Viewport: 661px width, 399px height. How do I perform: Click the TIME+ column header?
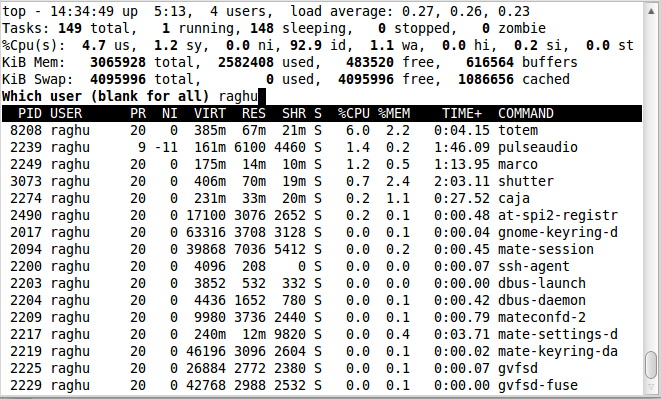pos(462,113)
